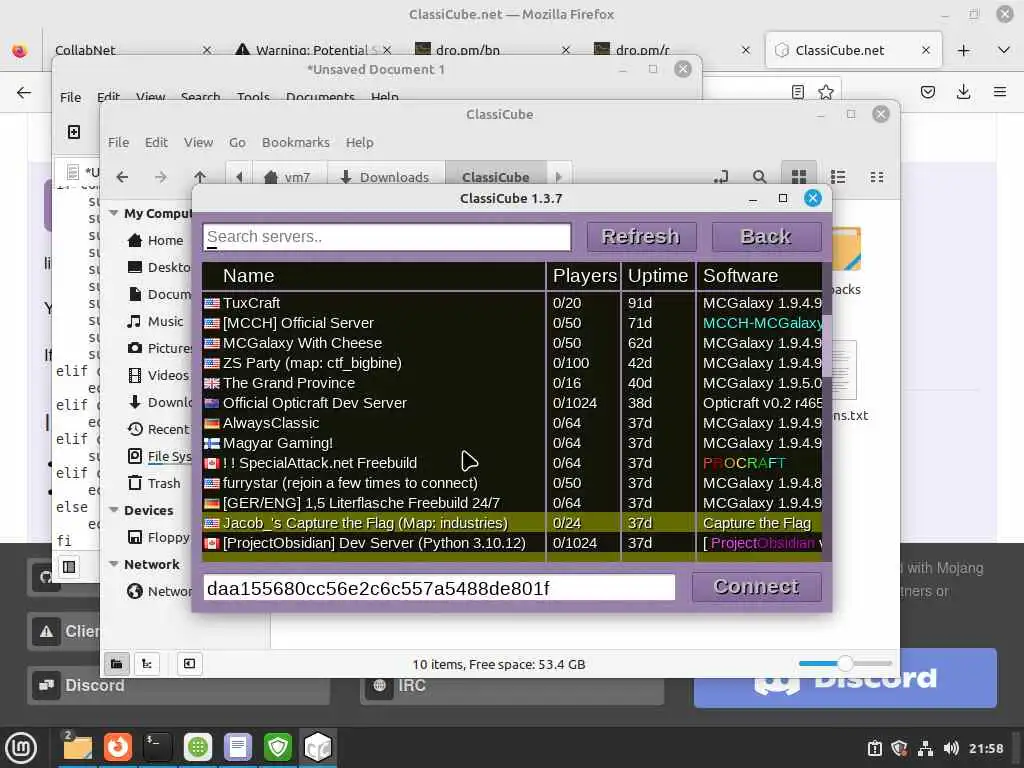Viewport: 1024px width, 768px height.
Task: Hide sidebar icon in file manager status bar
Action: (189, 664)
